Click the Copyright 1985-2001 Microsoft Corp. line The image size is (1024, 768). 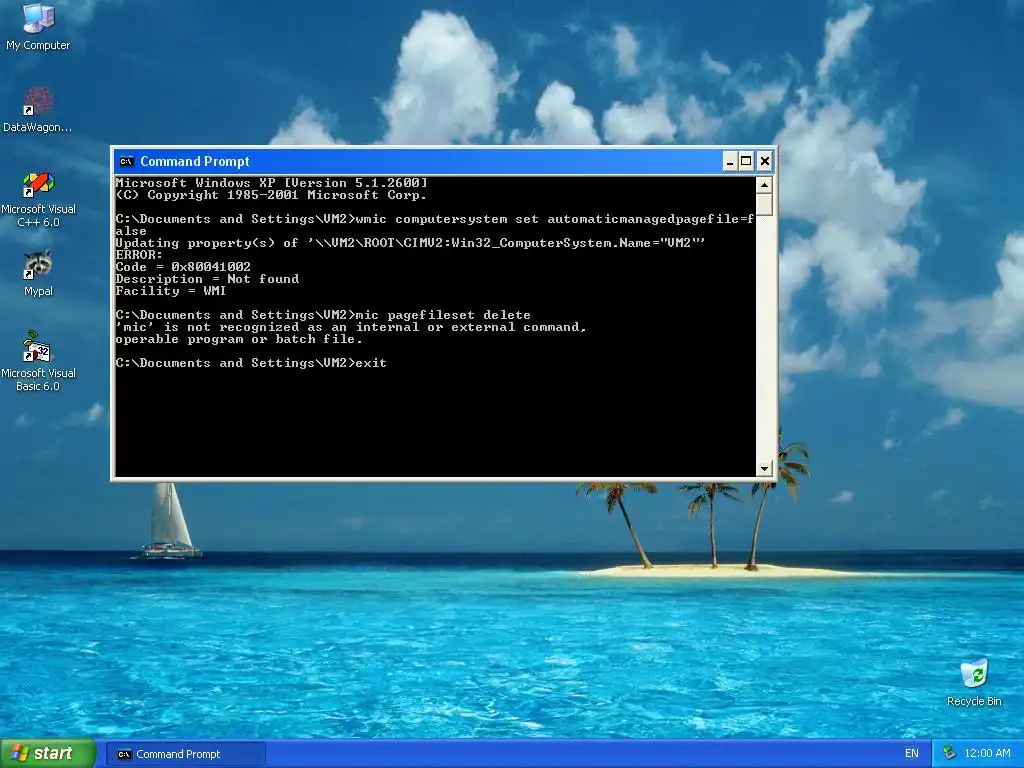tap(271, 195)
